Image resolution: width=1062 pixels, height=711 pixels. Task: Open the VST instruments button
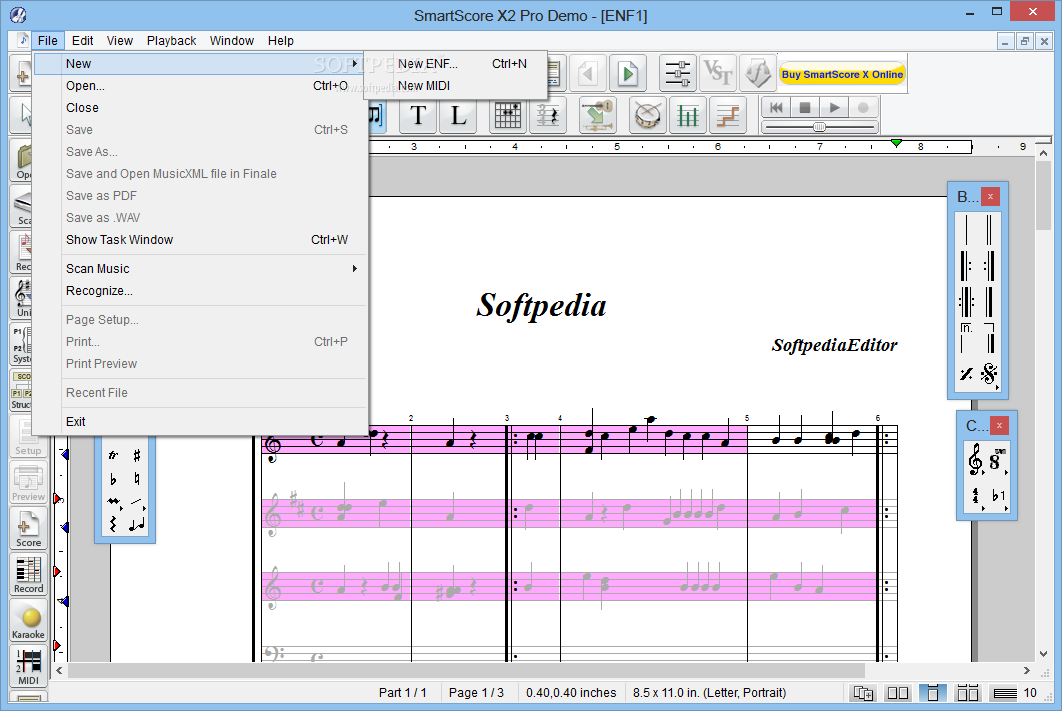pyautogui.click(x=717, y=73)
